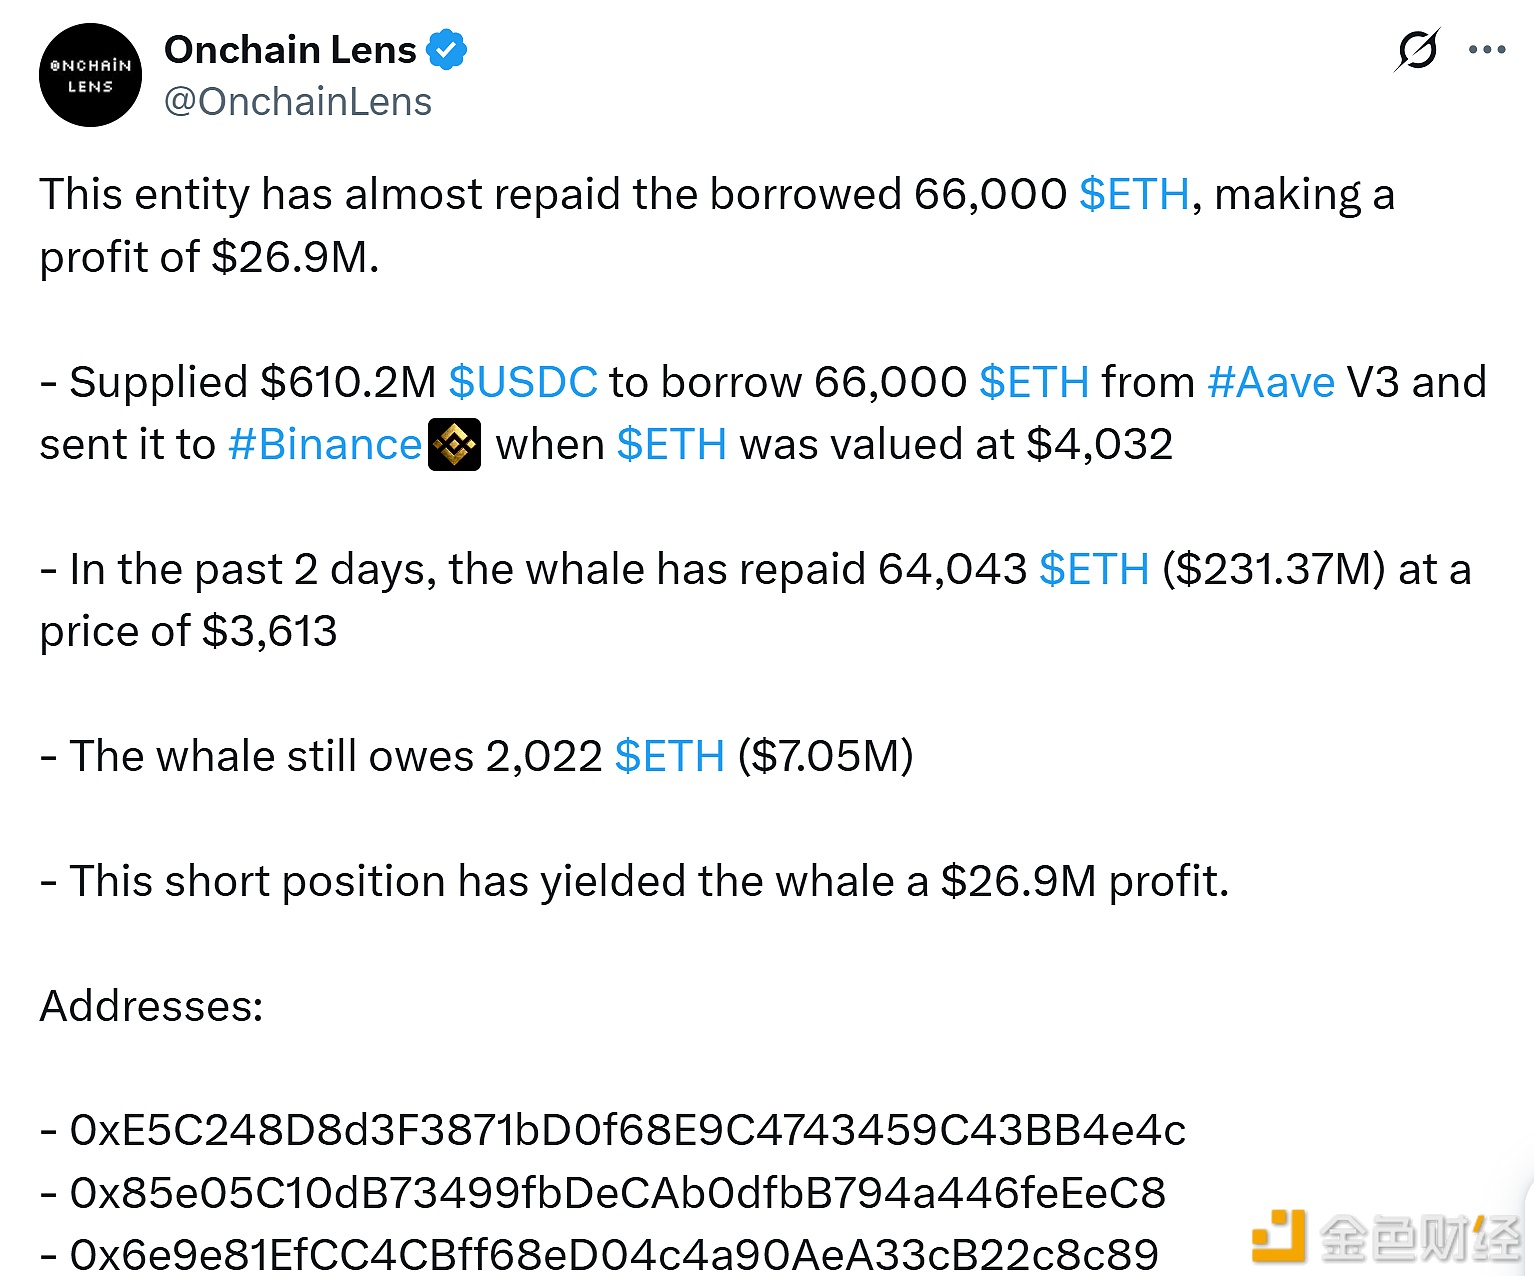The image size is (1534, 1276).
Task: Open the three-dot more options menu
Action: click(1487, 49)
